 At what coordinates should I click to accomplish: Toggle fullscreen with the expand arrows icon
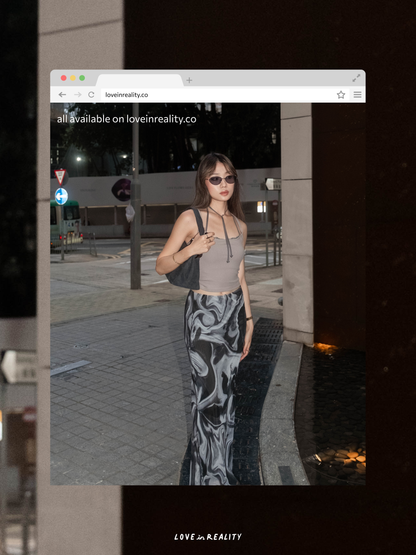pyautogui.click(x=356, y=78)
